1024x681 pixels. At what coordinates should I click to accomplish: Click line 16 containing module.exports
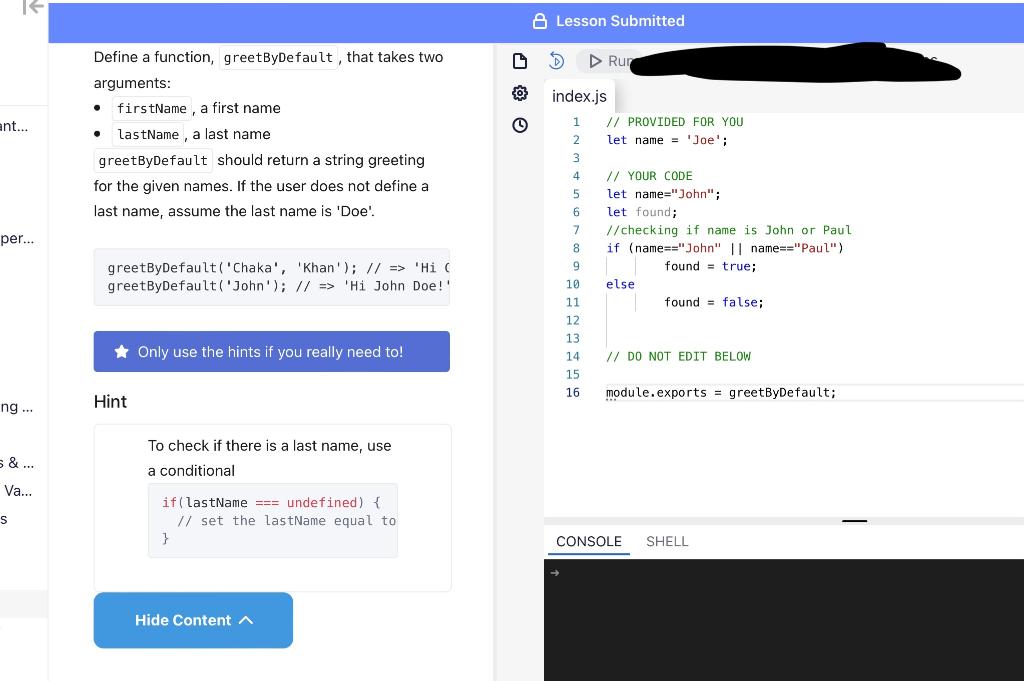coord(720,392)
